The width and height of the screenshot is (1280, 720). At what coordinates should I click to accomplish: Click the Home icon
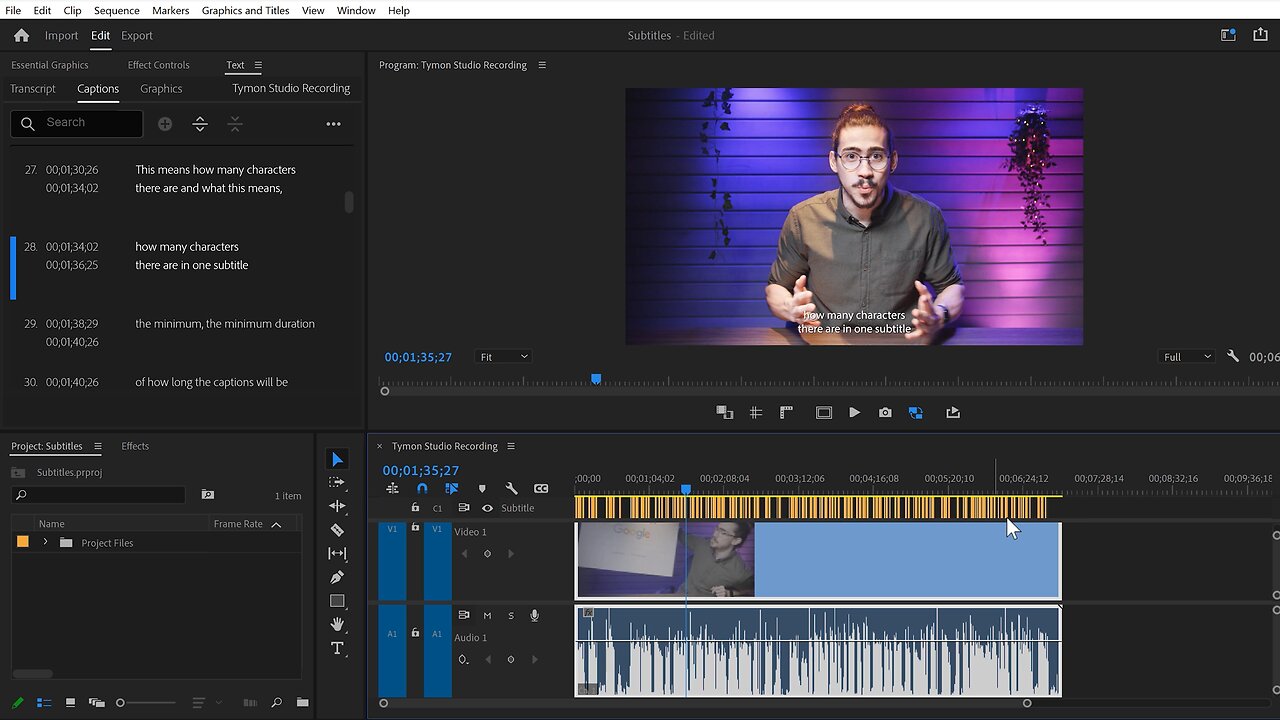pyautogui.click(x=21, y=35)
